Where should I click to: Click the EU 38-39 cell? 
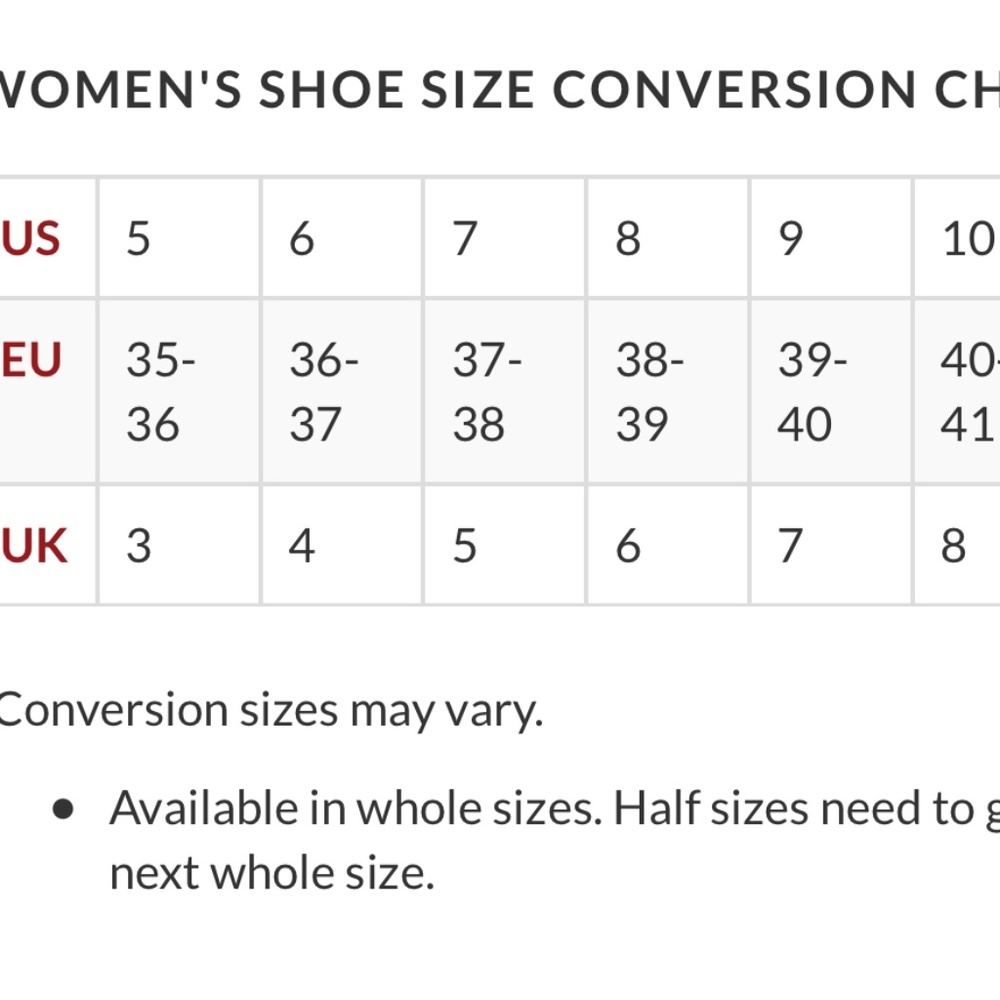pyautogui.click(x=668, y=391)
